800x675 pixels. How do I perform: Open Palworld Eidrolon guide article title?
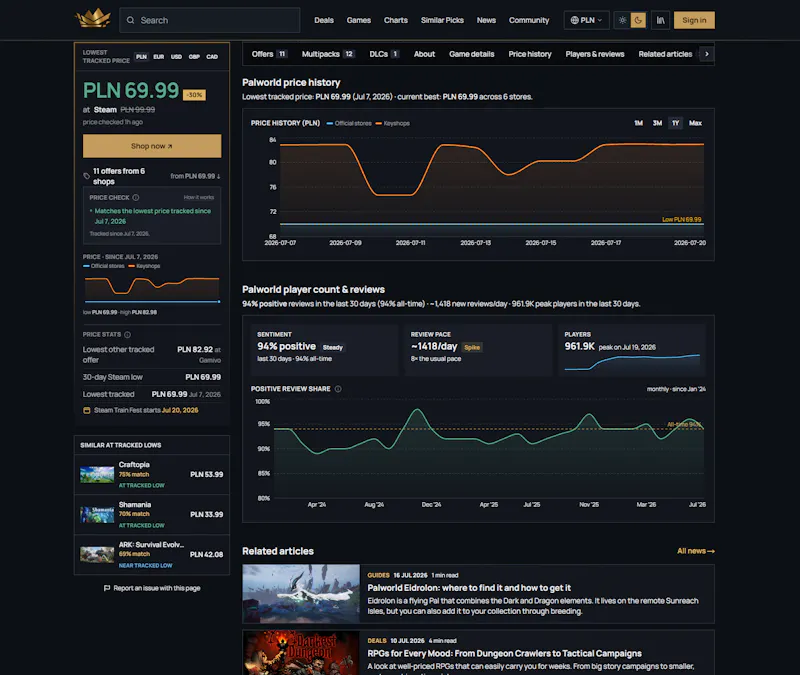469,588
